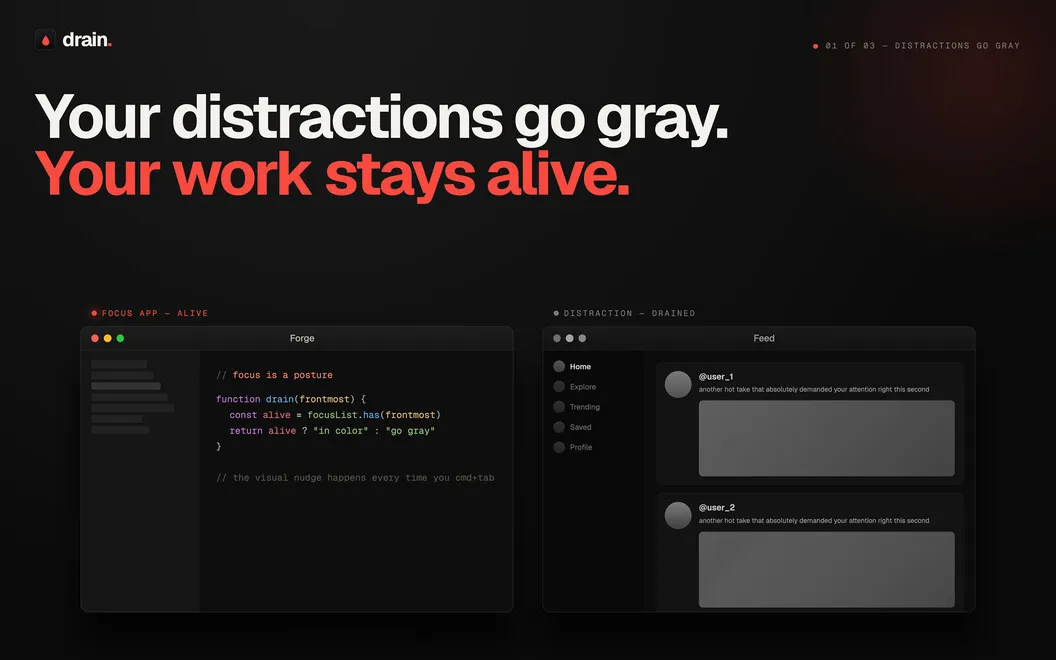Click the @user_2 username

coord(717,507)
